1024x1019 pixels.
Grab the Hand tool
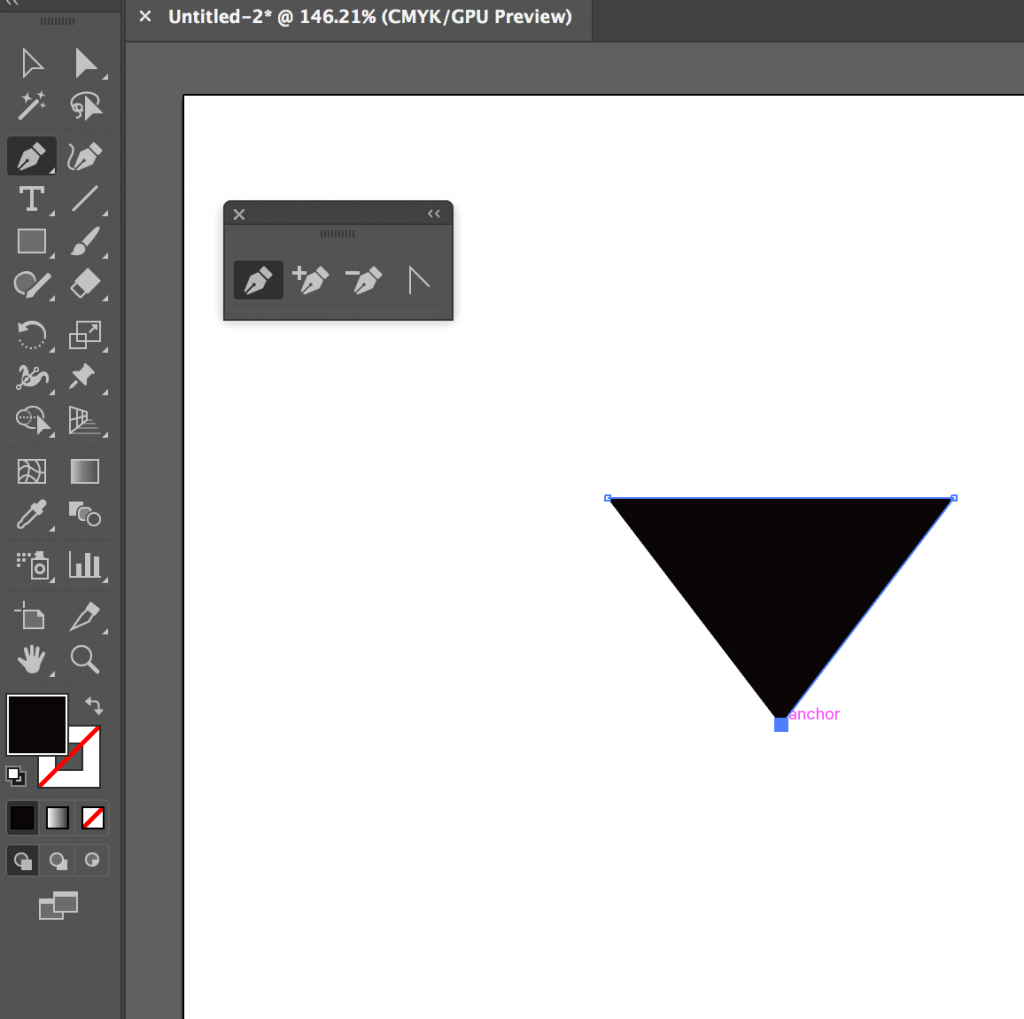click(x=31, y=659)
